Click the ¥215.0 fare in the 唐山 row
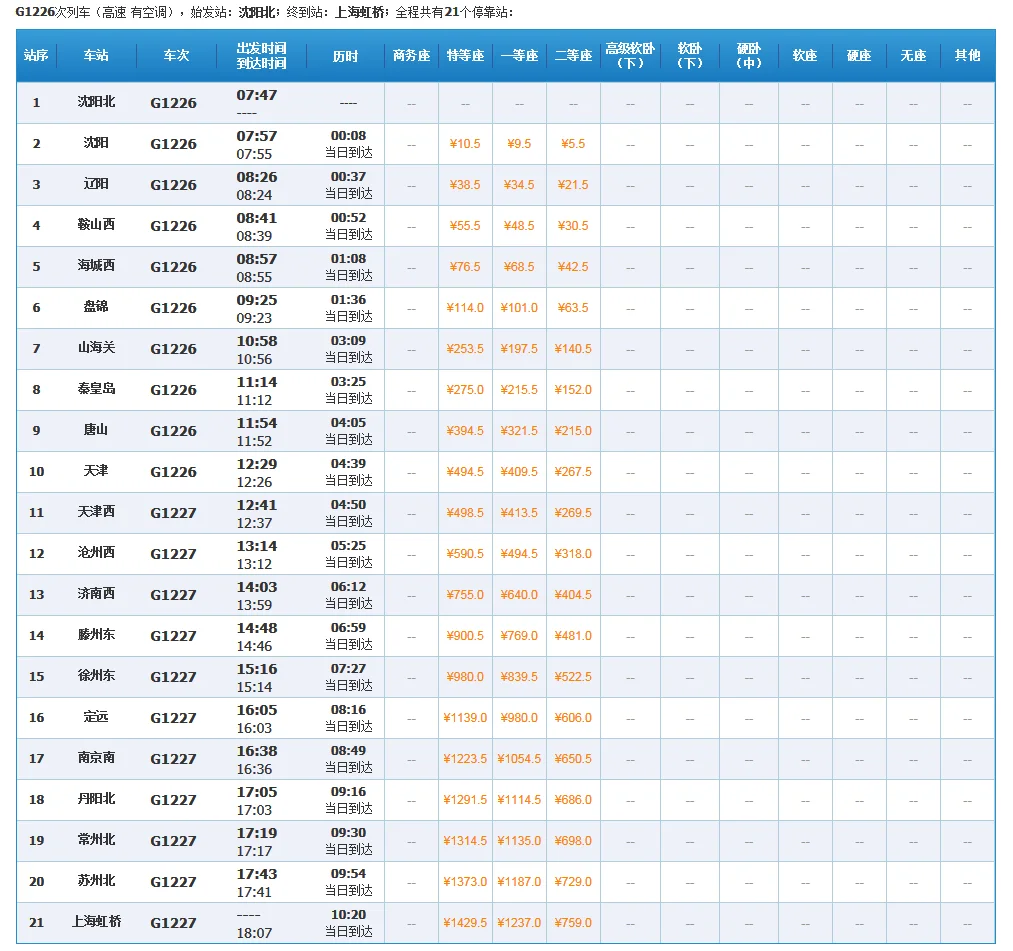 pyautogui.click(x=573, y=431)
